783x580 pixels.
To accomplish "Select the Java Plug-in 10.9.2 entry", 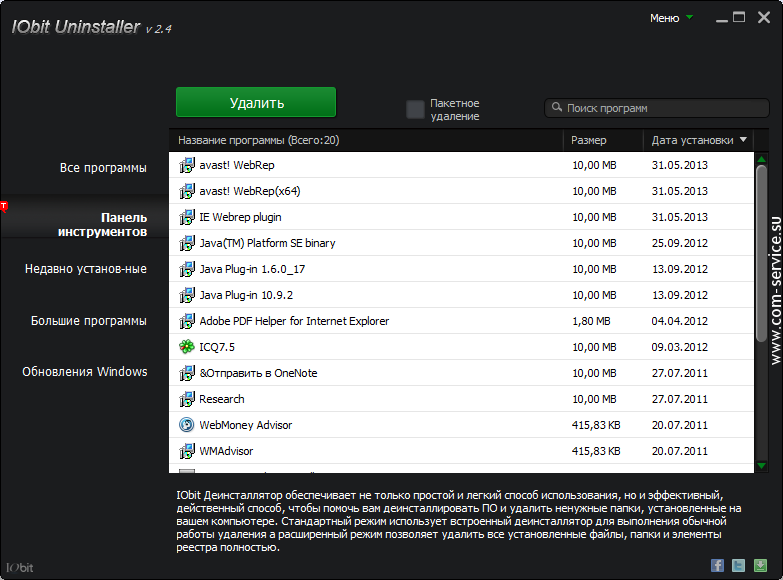I will pyautogui.click(x=246, y=295).
